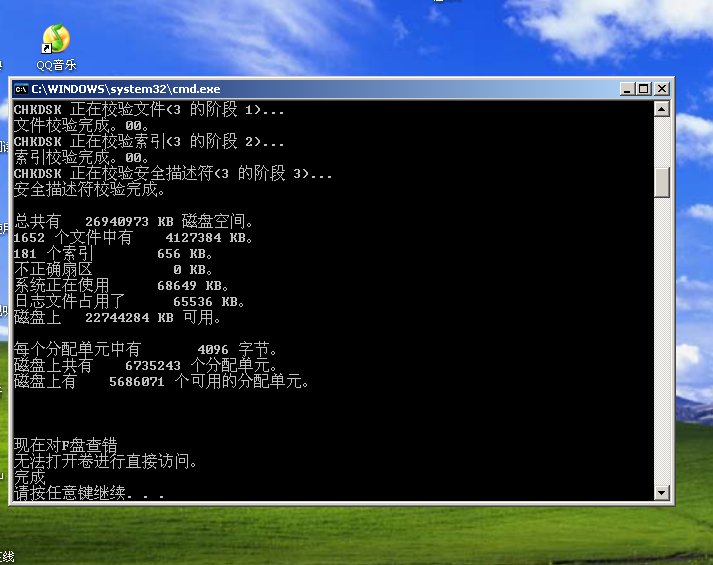This screenshot has height=565, width=713.
Task: Click the QQ音乐 label under the desktop icon
Action: [x=56, y=65]
